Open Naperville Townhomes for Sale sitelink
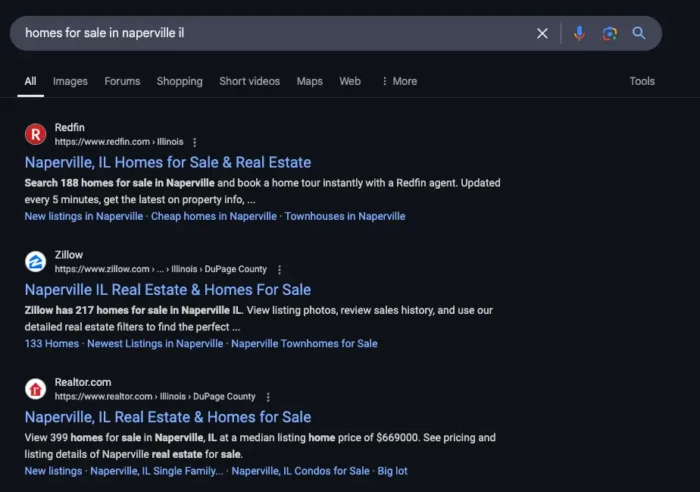This screenshot has width=700, height=492. pos(304,344)
